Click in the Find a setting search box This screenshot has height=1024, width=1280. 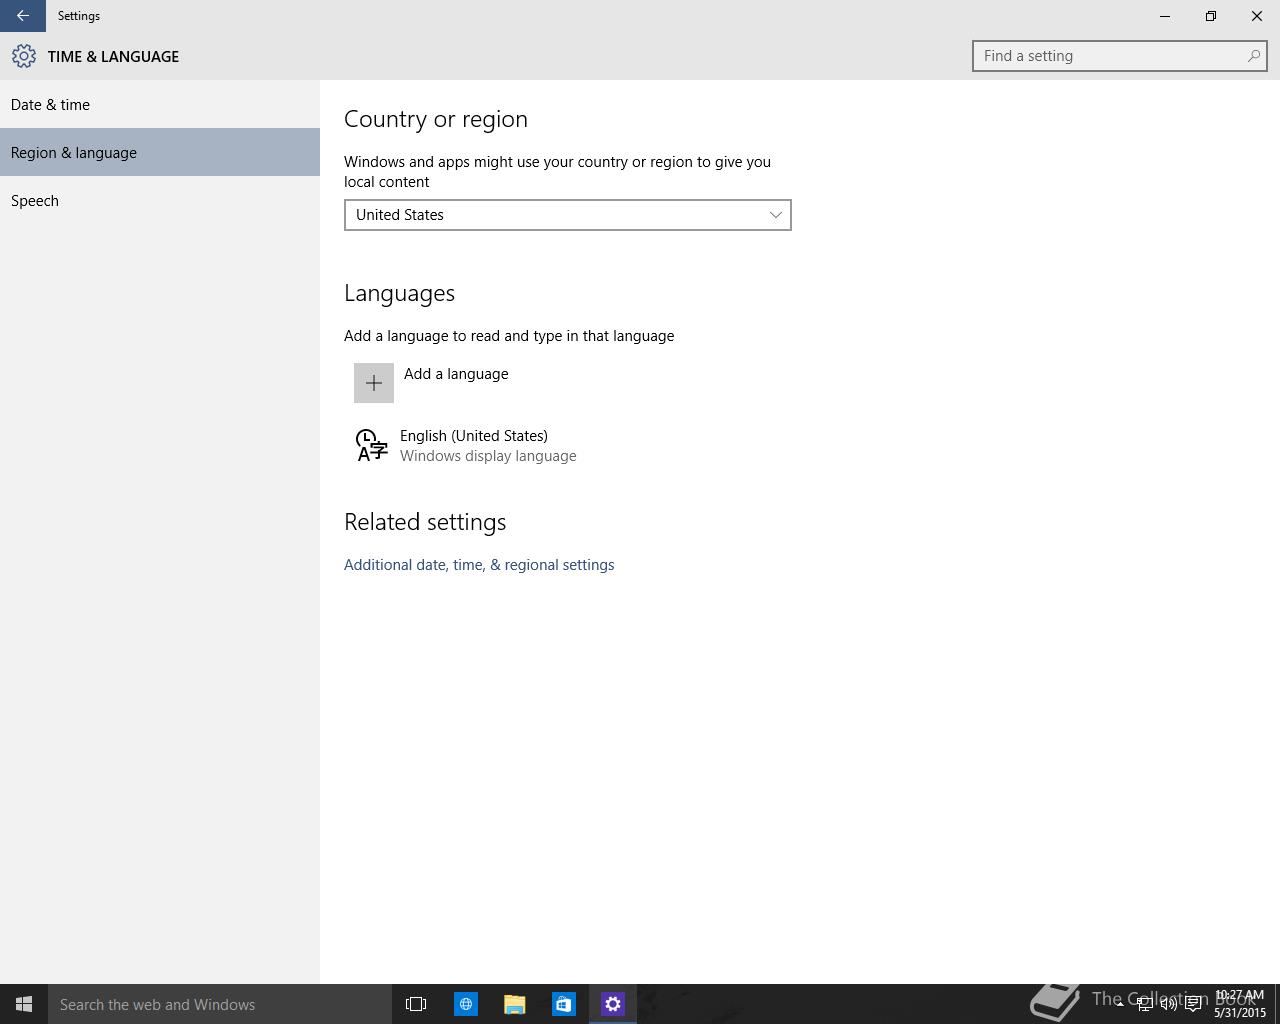pos(1119,56)
